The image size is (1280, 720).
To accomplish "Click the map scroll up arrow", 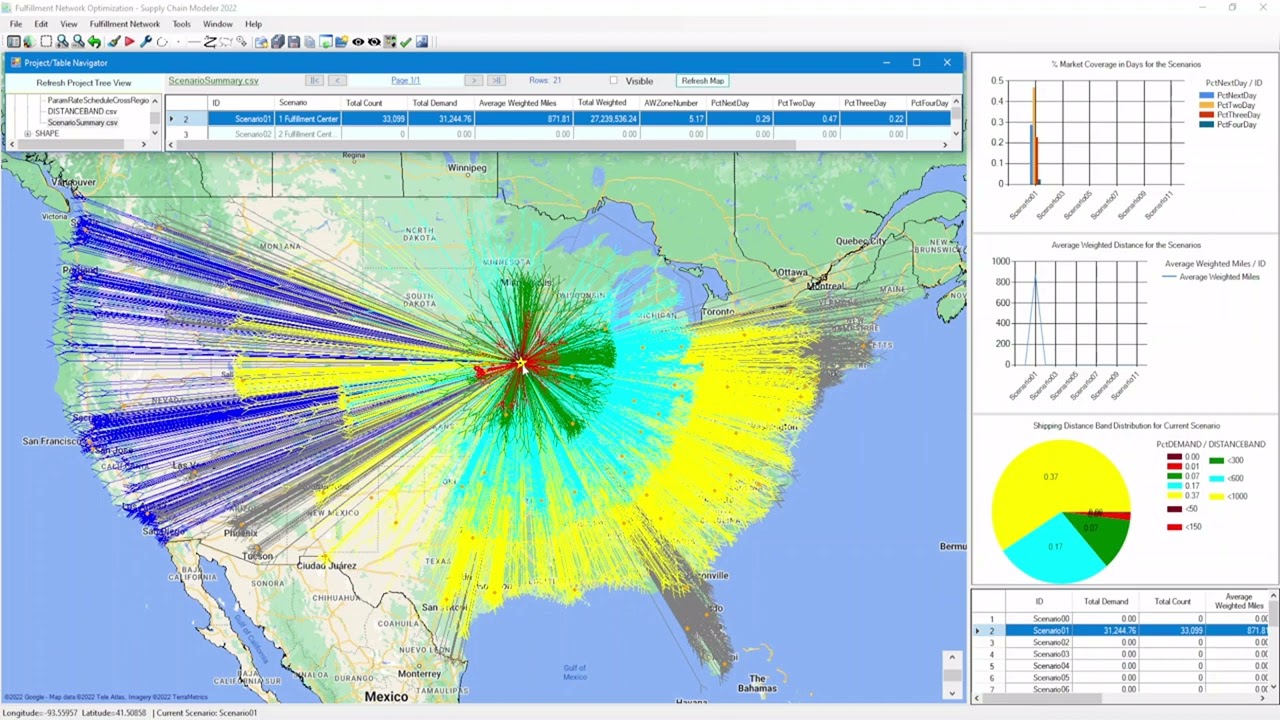I will pyautogui.click(x=951, y=658).
